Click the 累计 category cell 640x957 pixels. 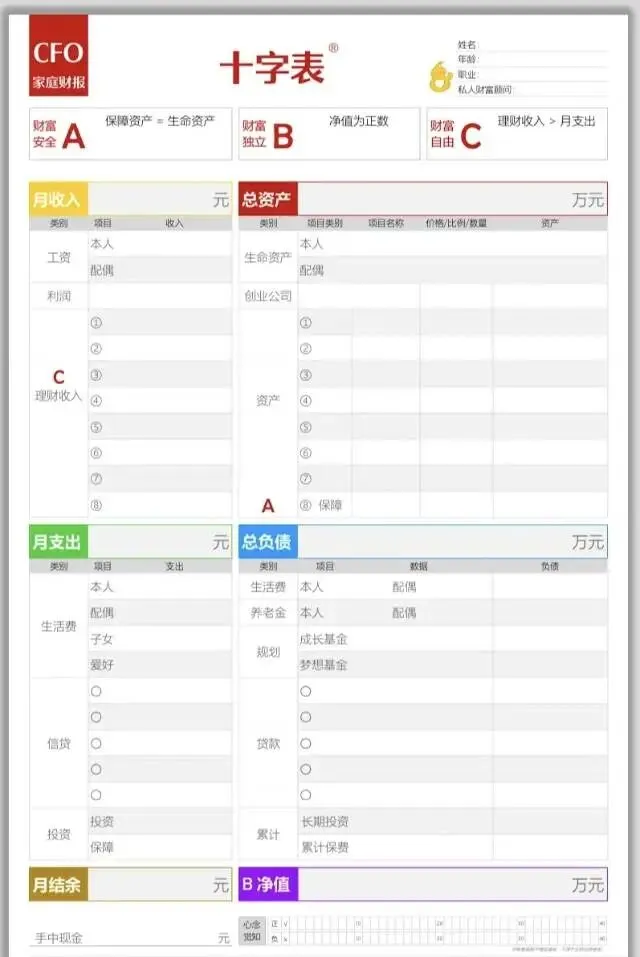(x=268, y=834)
